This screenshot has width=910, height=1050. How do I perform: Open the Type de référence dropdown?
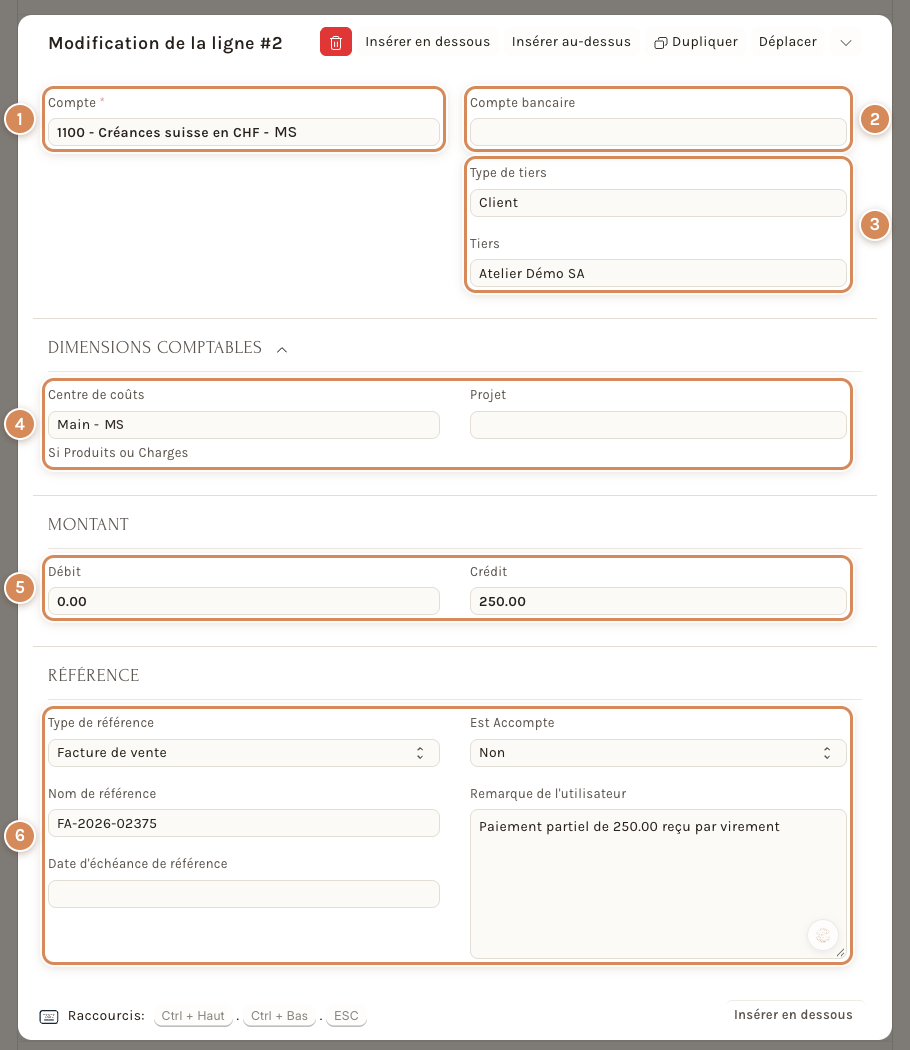coord(244,753)
